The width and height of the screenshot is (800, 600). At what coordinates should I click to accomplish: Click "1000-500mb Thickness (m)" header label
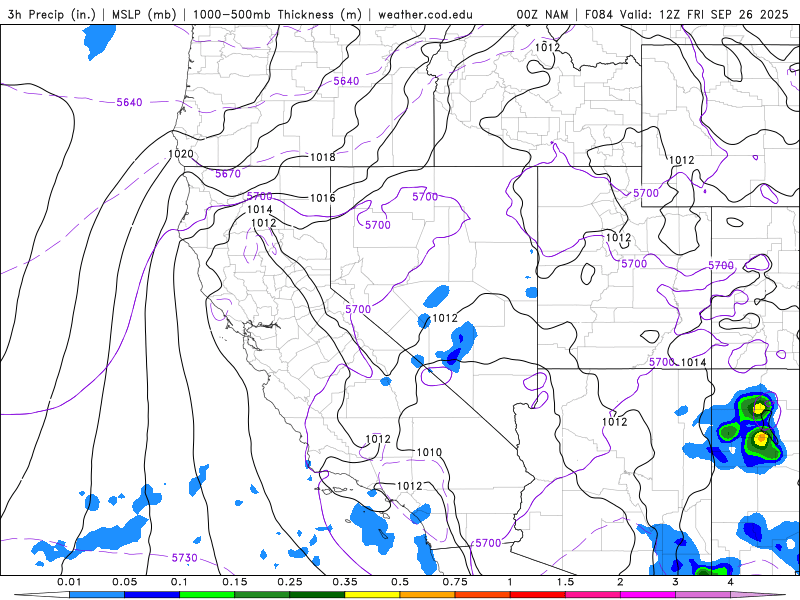(x=278, y=14)
